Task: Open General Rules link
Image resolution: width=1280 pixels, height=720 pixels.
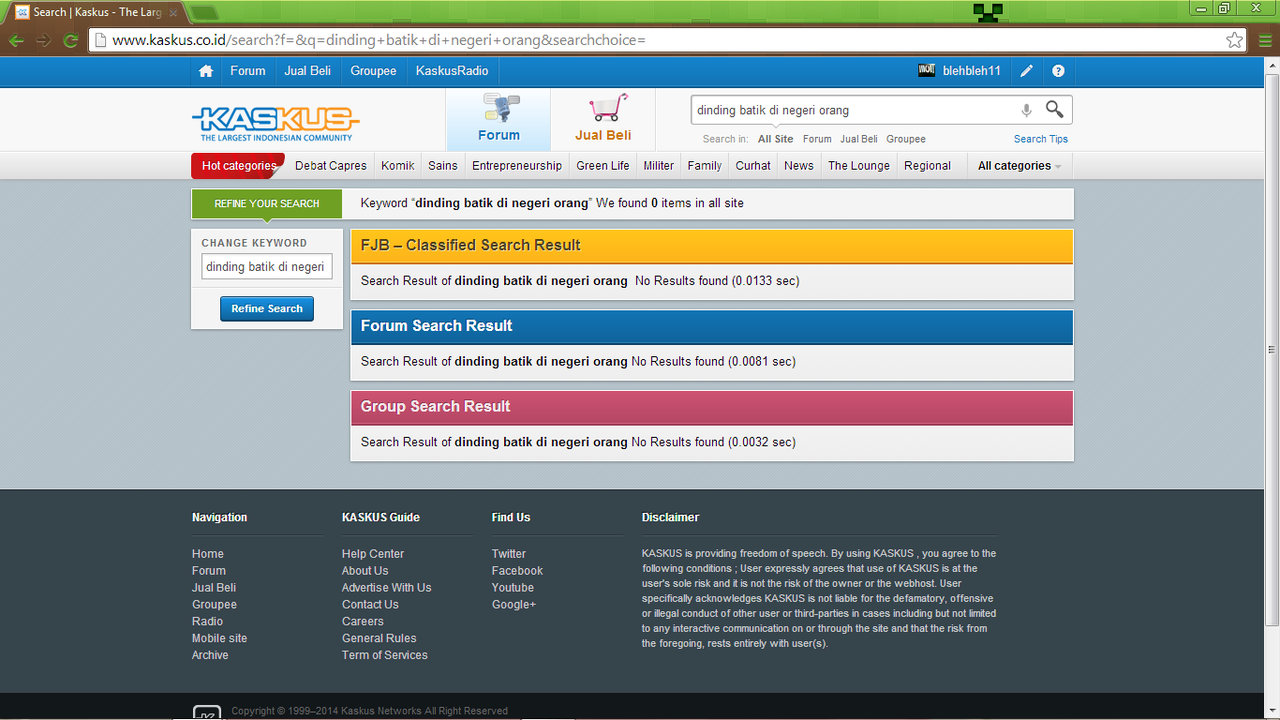Action: click(379, 638)
